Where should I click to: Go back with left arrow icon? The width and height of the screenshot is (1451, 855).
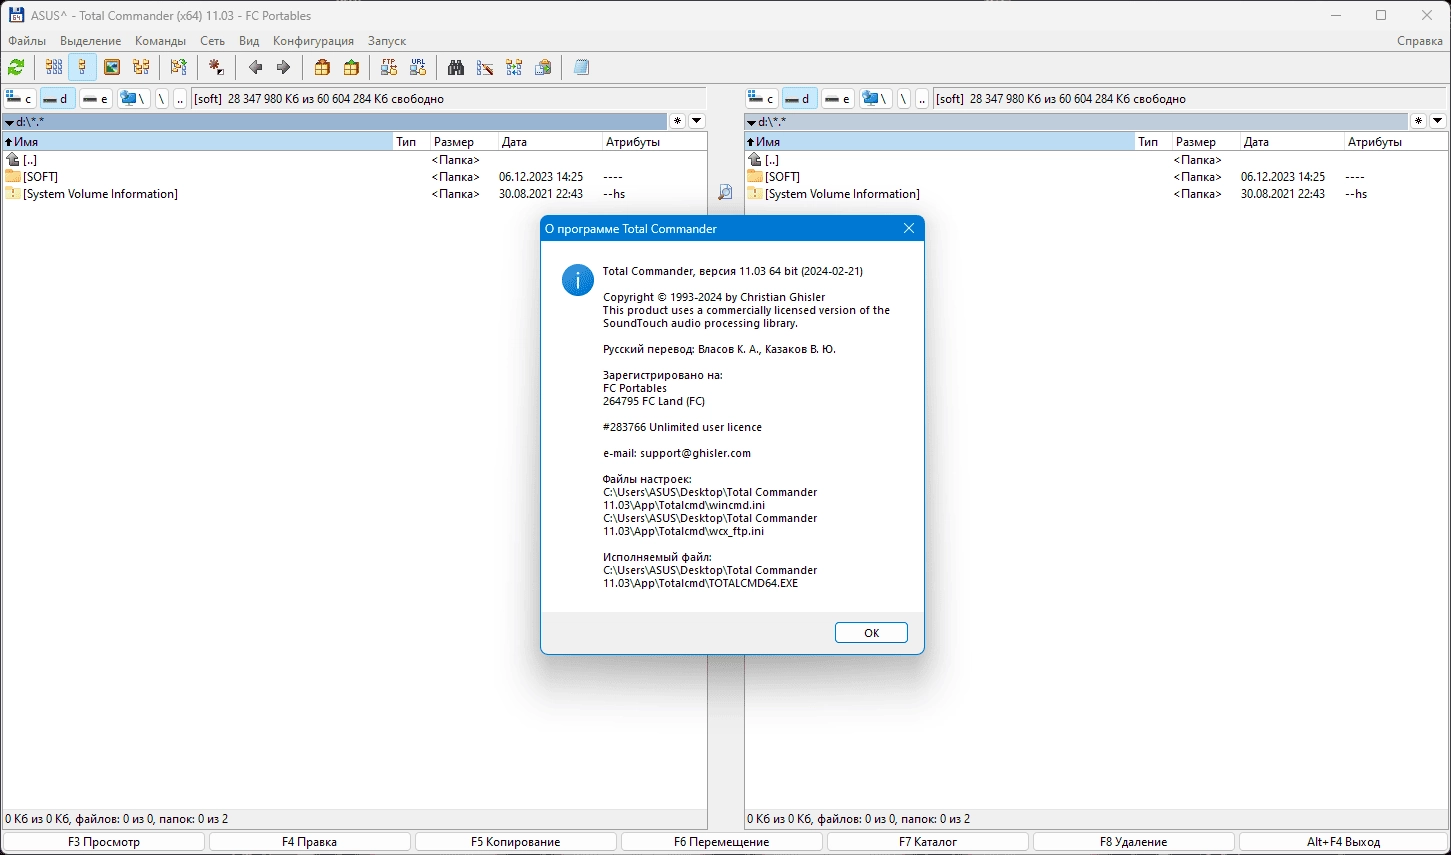pyautogui.click(x=255, y=67)
